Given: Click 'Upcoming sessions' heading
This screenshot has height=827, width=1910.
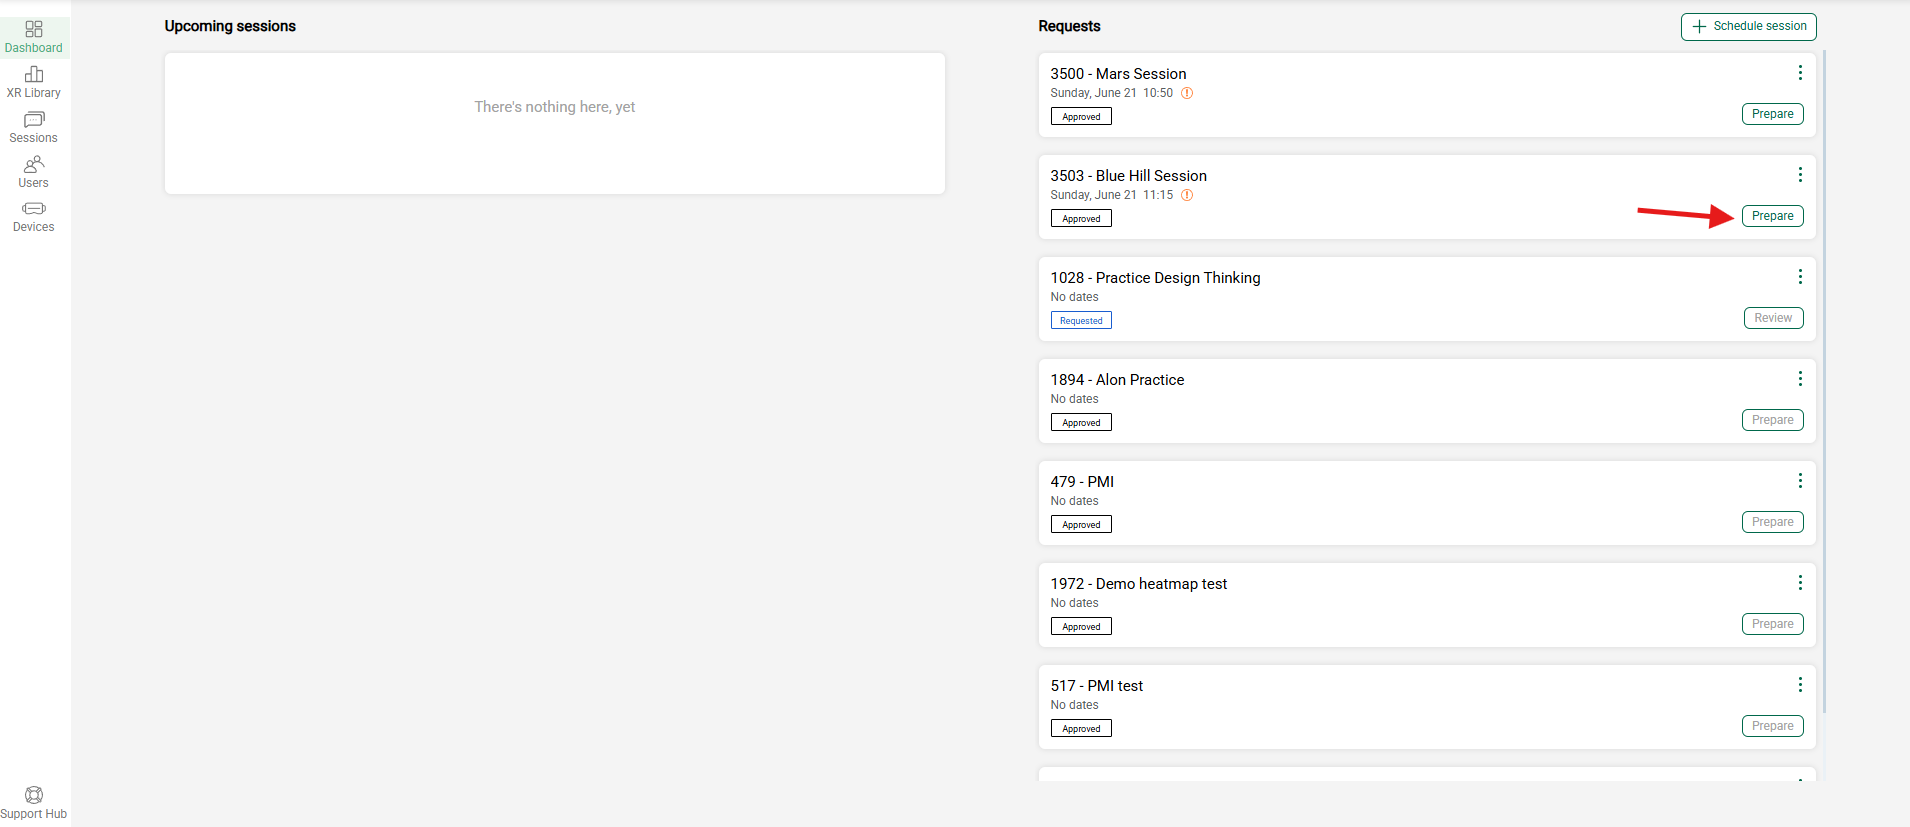Looking at the screenshot, I should [230, 26].
